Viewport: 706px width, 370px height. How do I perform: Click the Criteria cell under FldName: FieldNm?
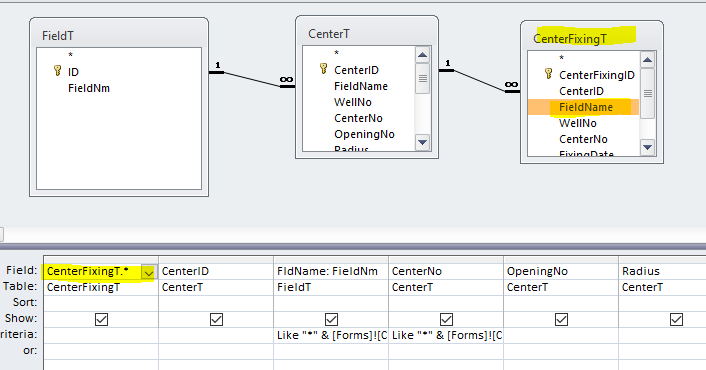click(x=330, y=335)
